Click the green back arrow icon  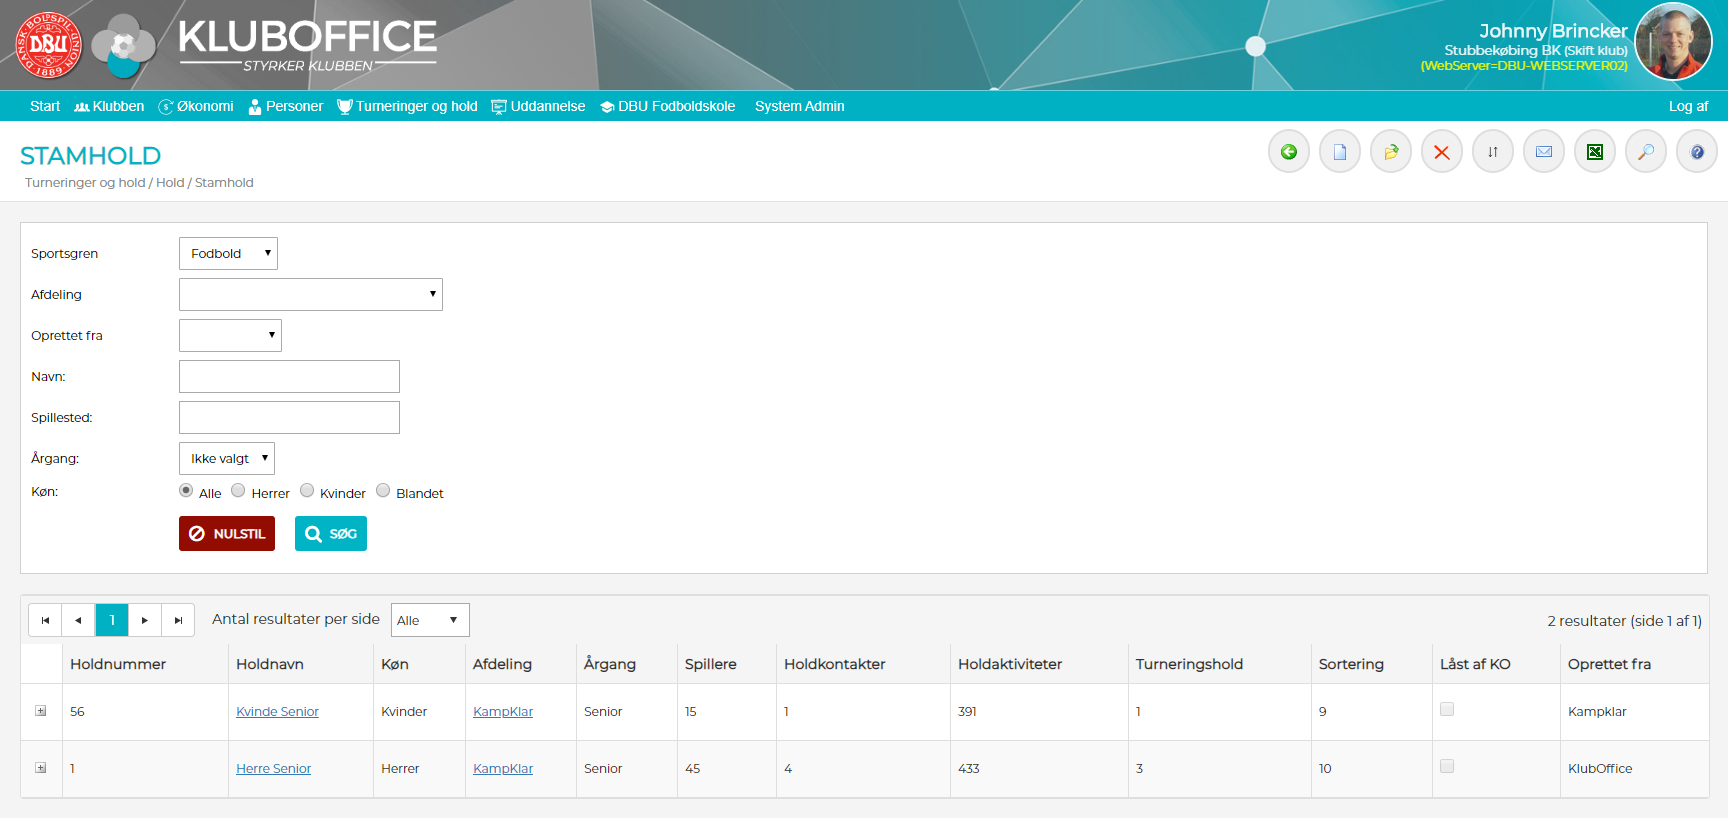tap(1289, 152)
